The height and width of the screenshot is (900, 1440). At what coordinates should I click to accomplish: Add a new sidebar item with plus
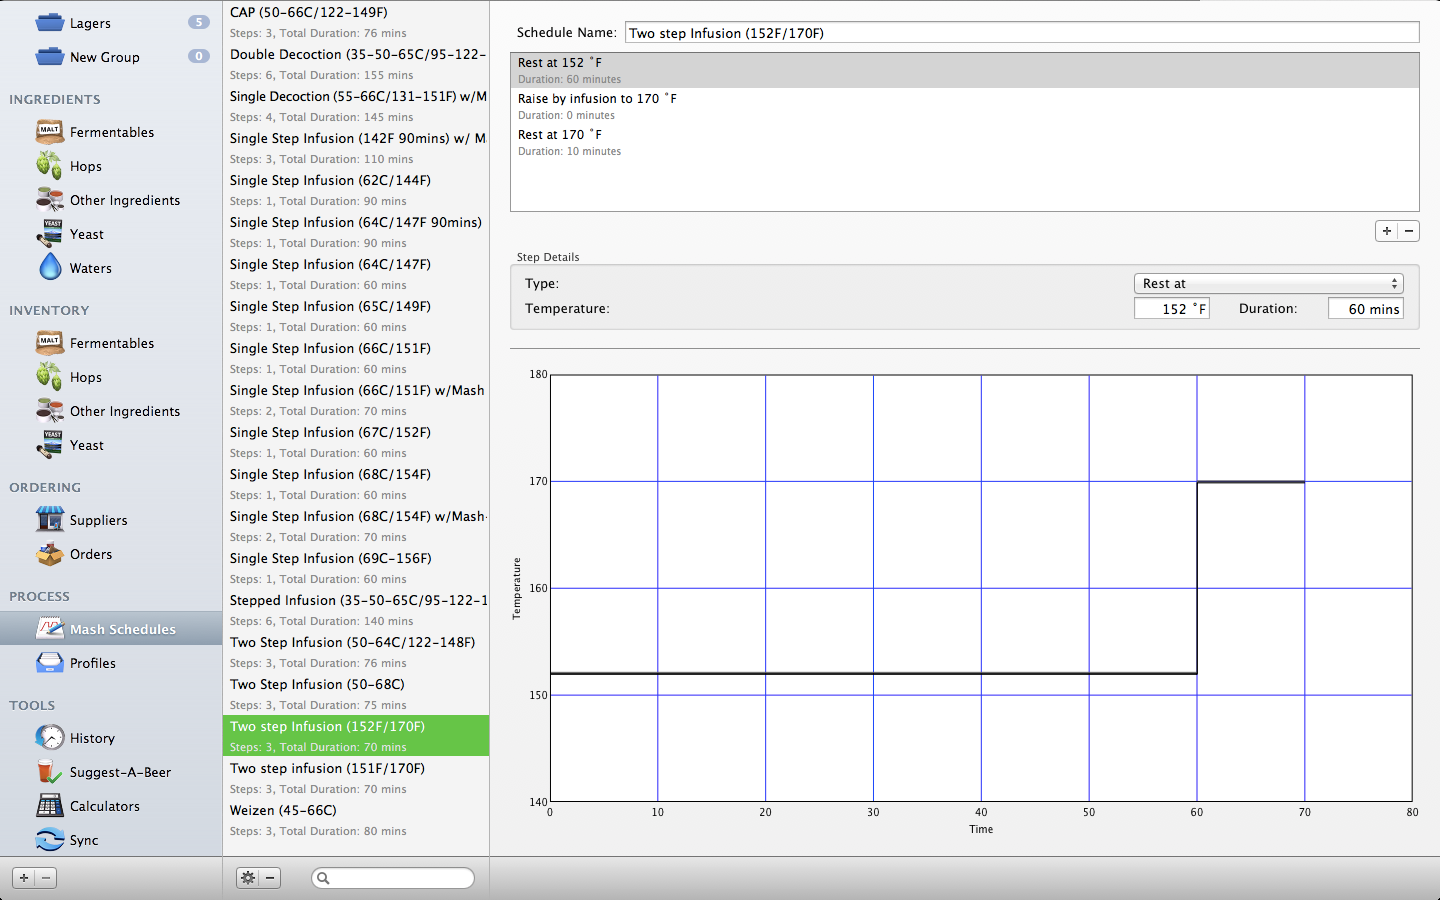tap(23, 878)
